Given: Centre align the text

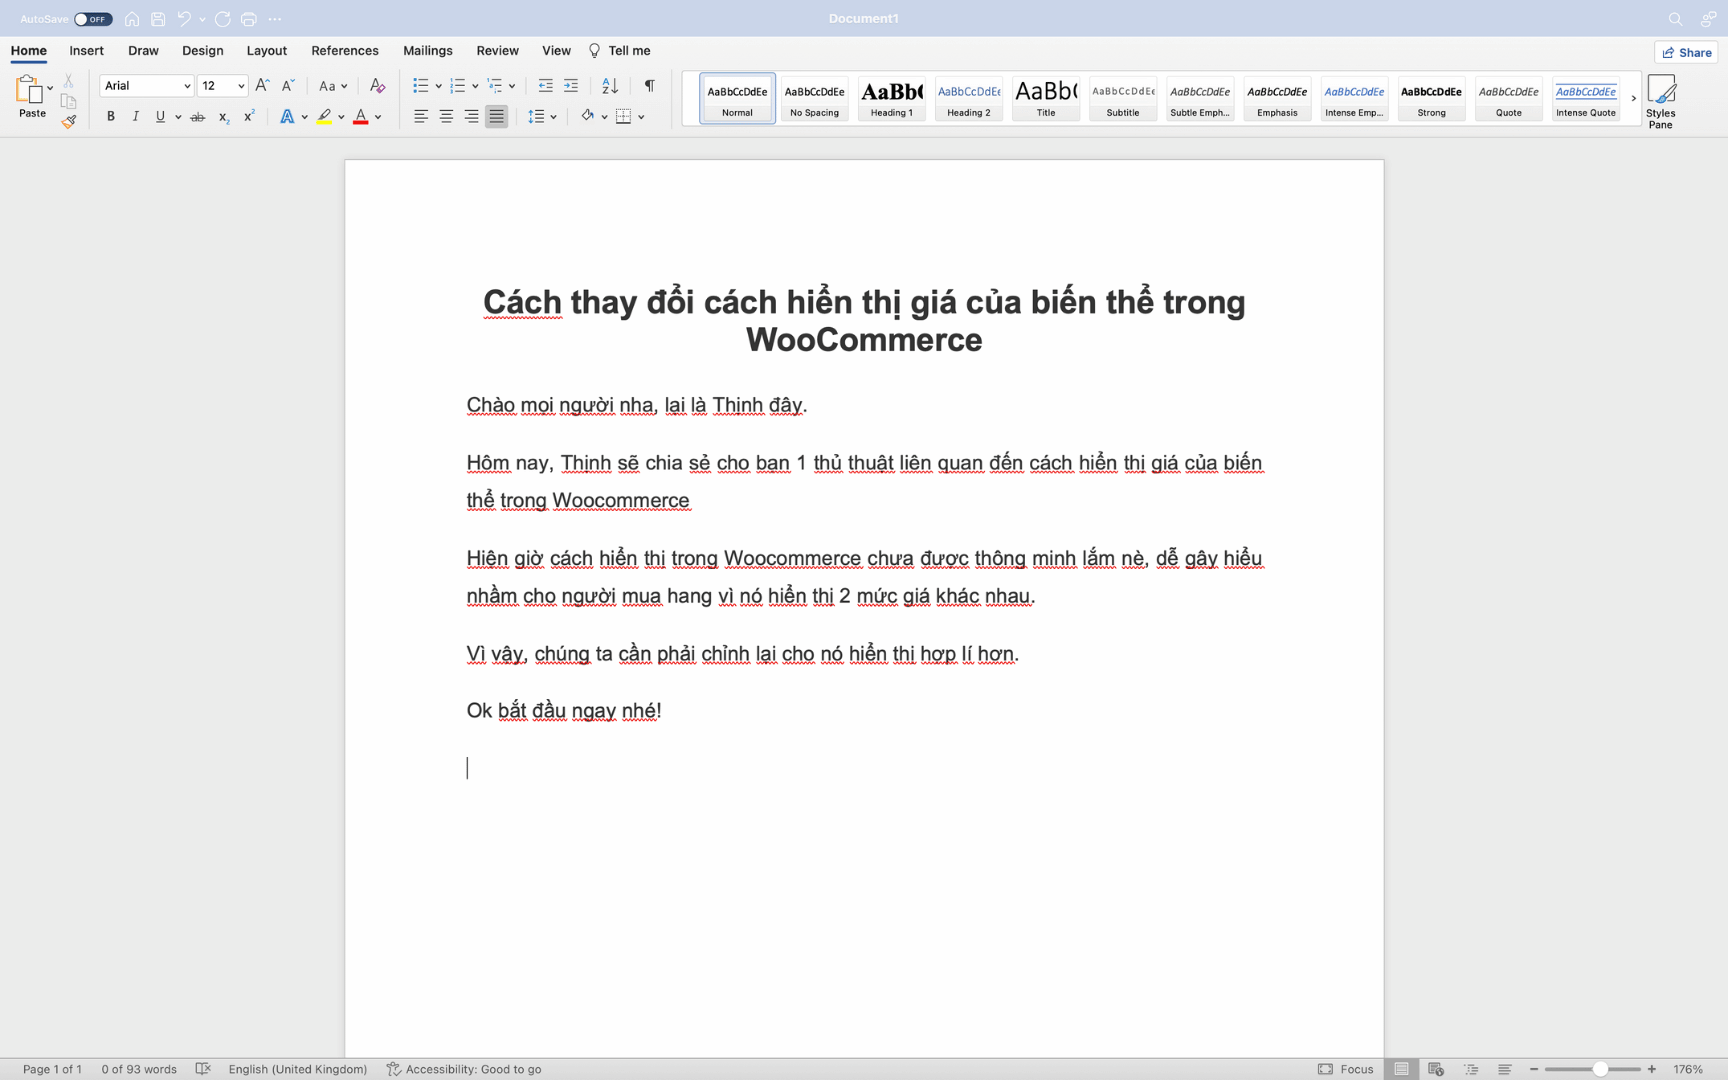Looking at the screenshot, I should point(446,117).
